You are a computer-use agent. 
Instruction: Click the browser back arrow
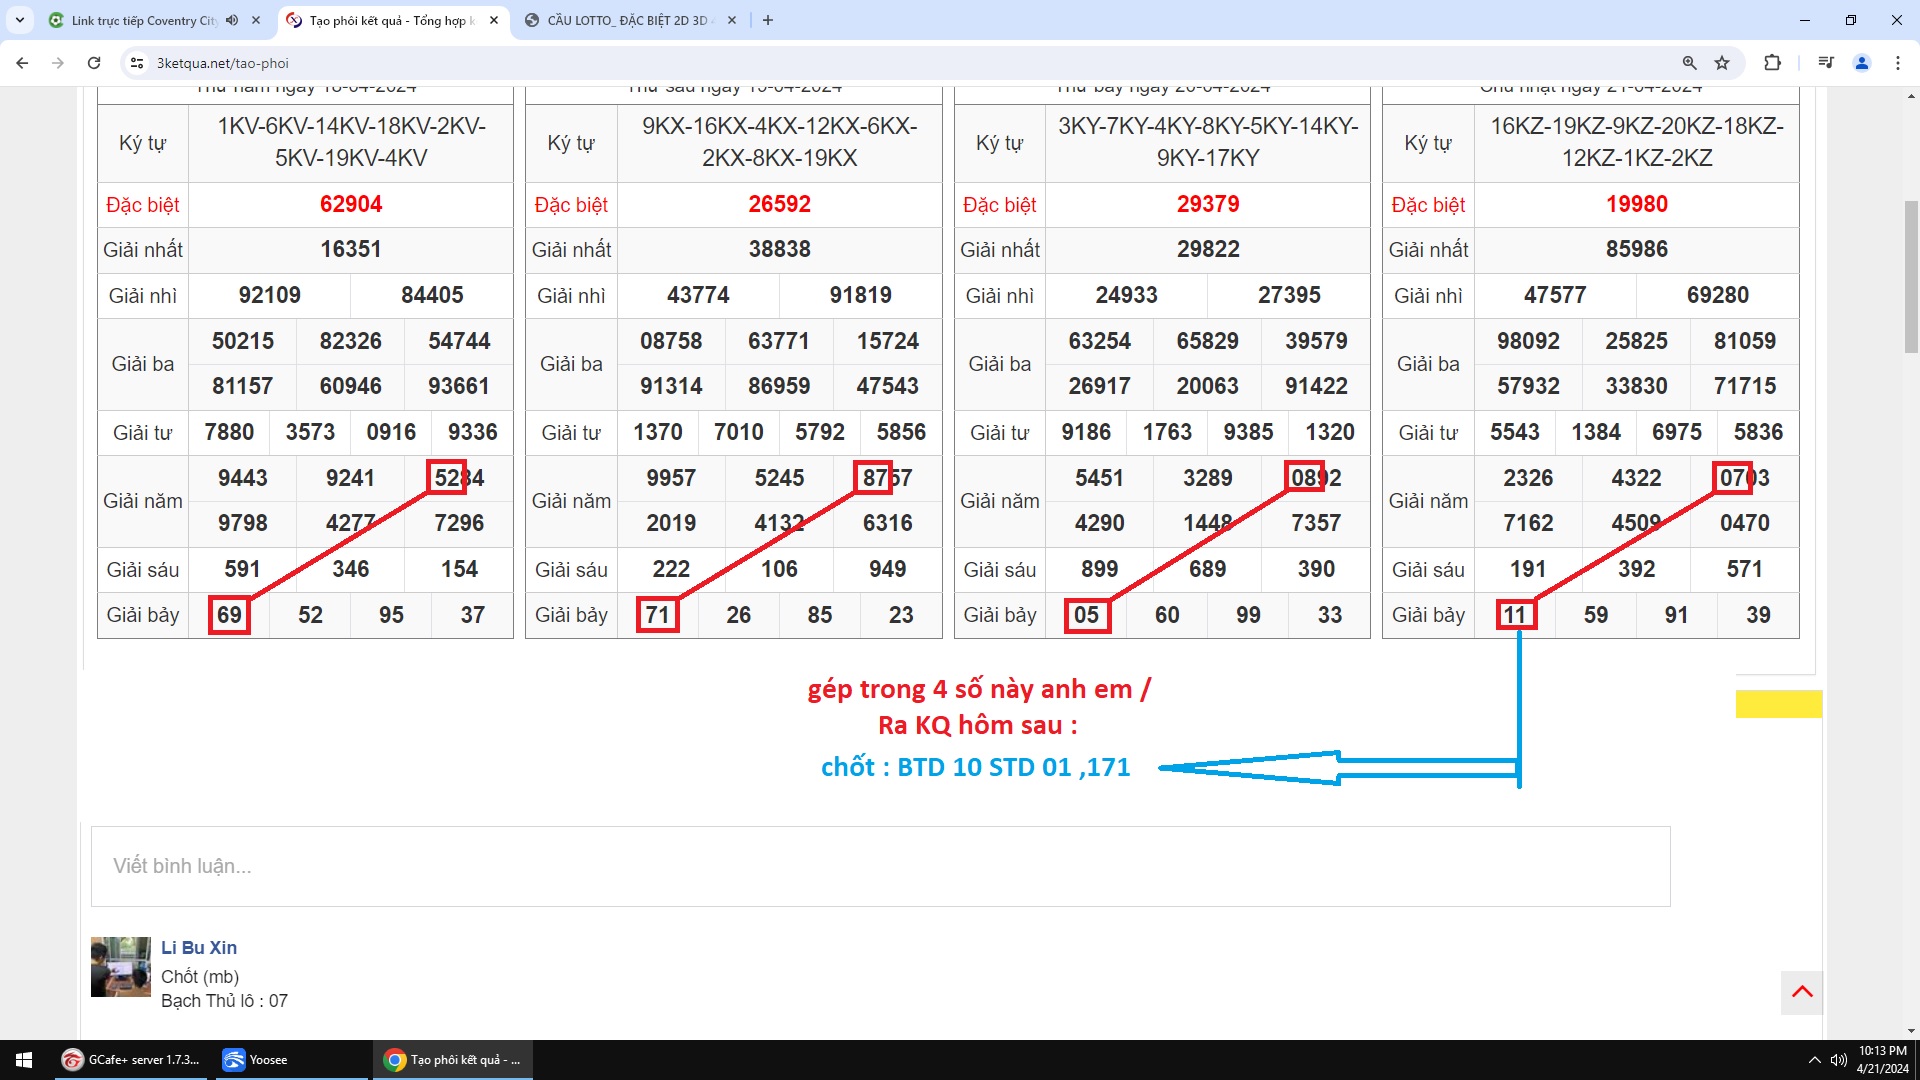click(22, 63)
